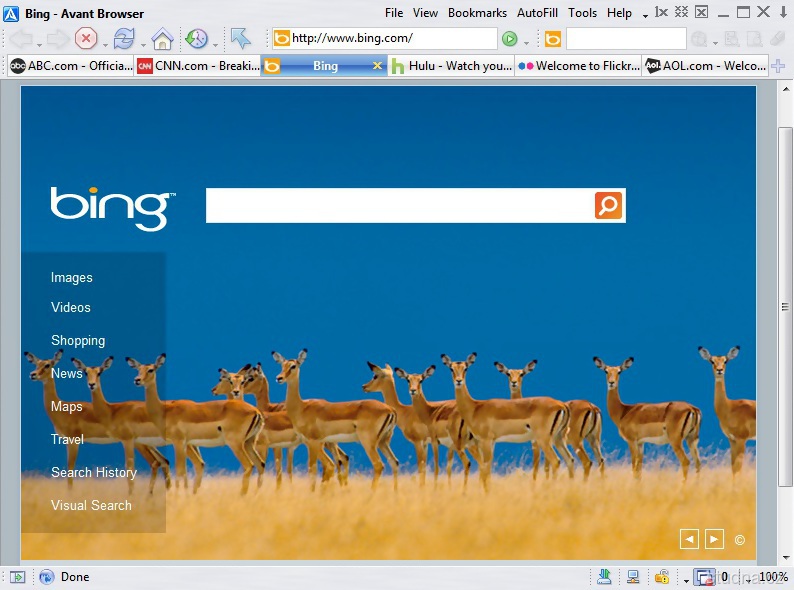
Task: Open the Visual Search link
Action: click(x=91, y=505)
